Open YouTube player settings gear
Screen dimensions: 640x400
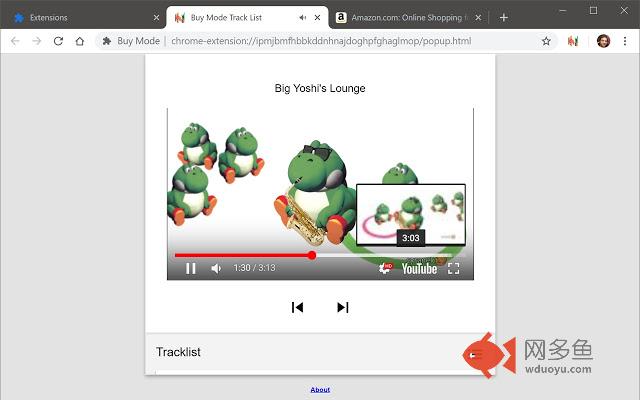click(385, 268)
